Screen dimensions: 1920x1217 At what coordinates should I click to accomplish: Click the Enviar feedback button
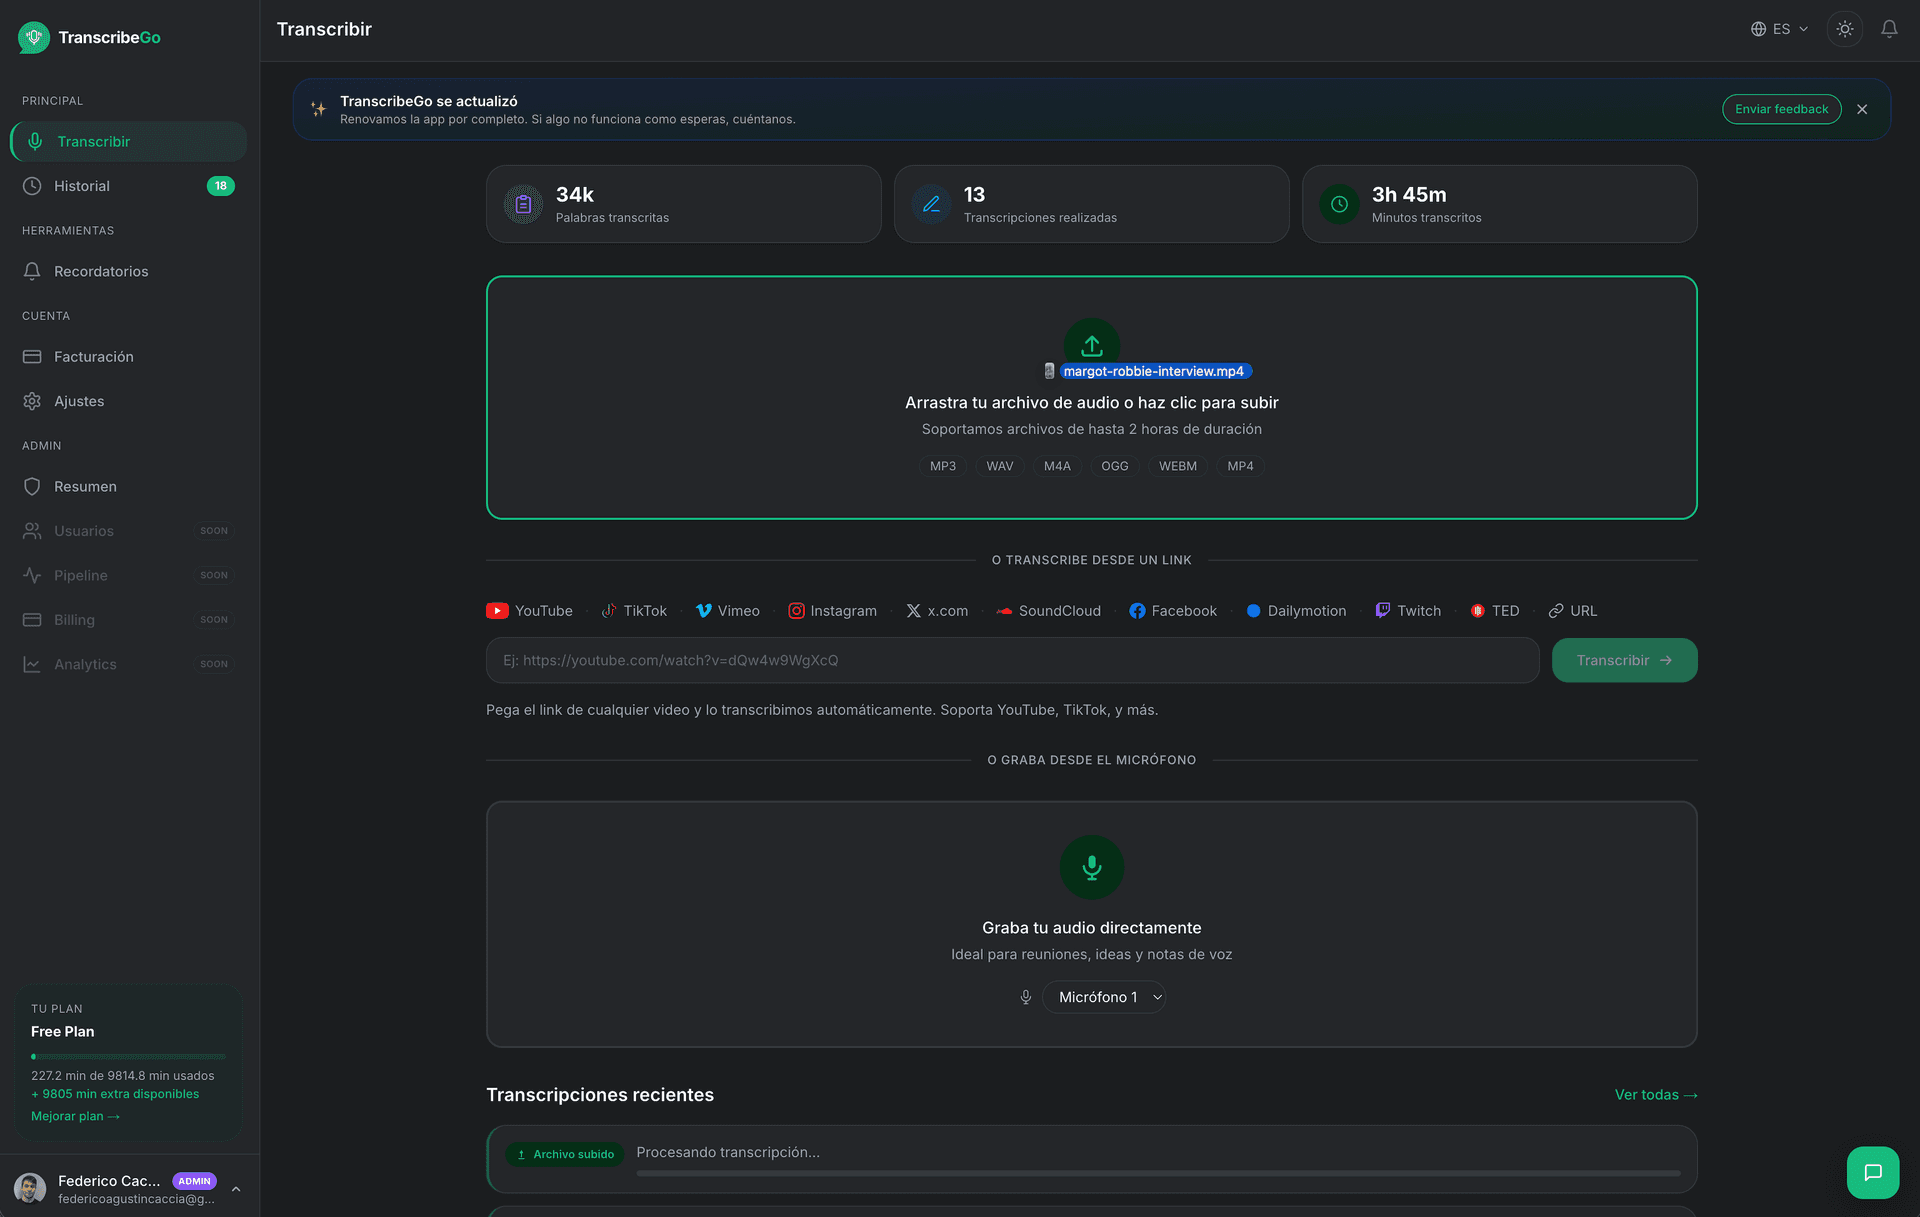(x=1780, y=110)
